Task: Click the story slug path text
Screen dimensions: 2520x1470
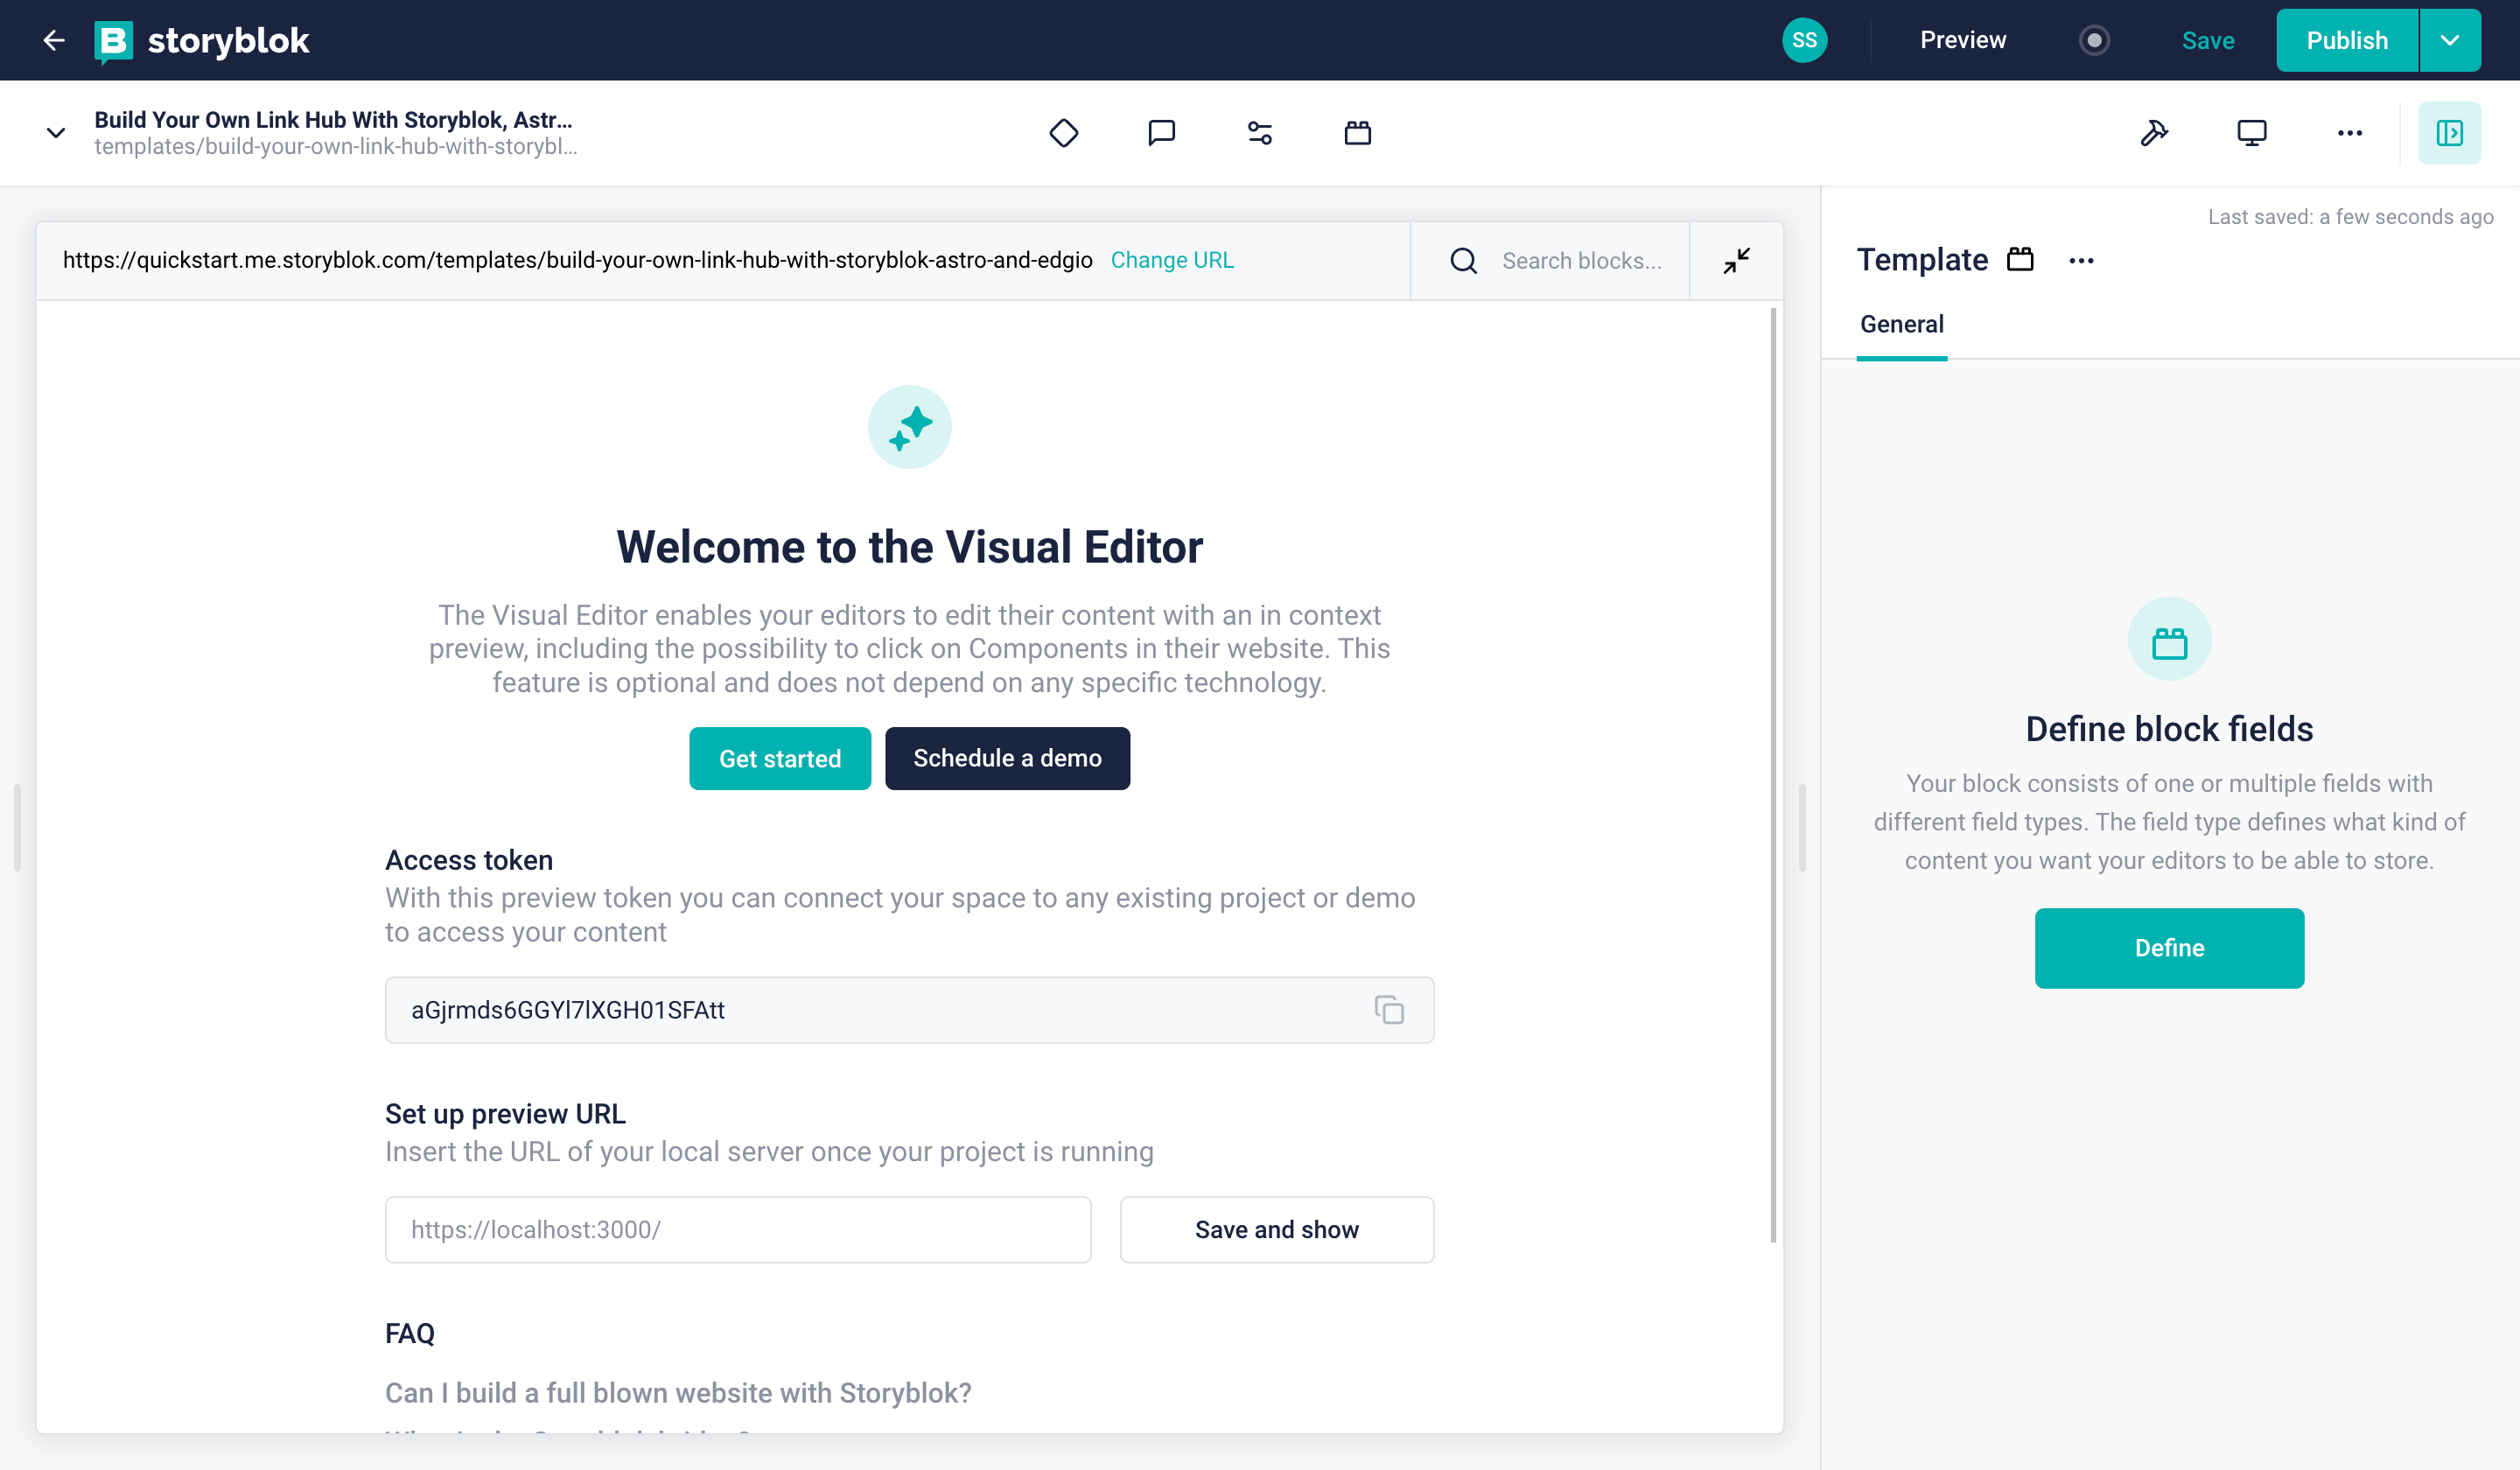Action: pyautogui.click(x=335, y=147)
